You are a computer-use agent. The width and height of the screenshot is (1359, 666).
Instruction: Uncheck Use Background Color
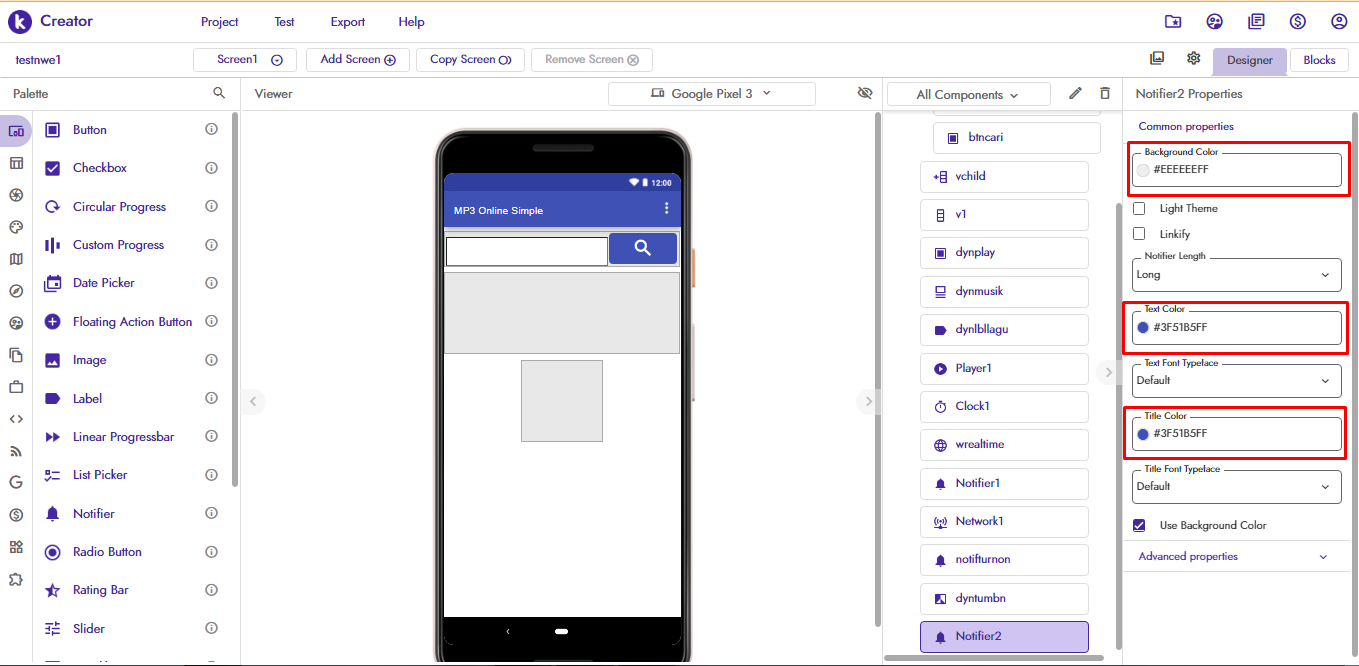pyautogui.click(x=1139, y=524)
